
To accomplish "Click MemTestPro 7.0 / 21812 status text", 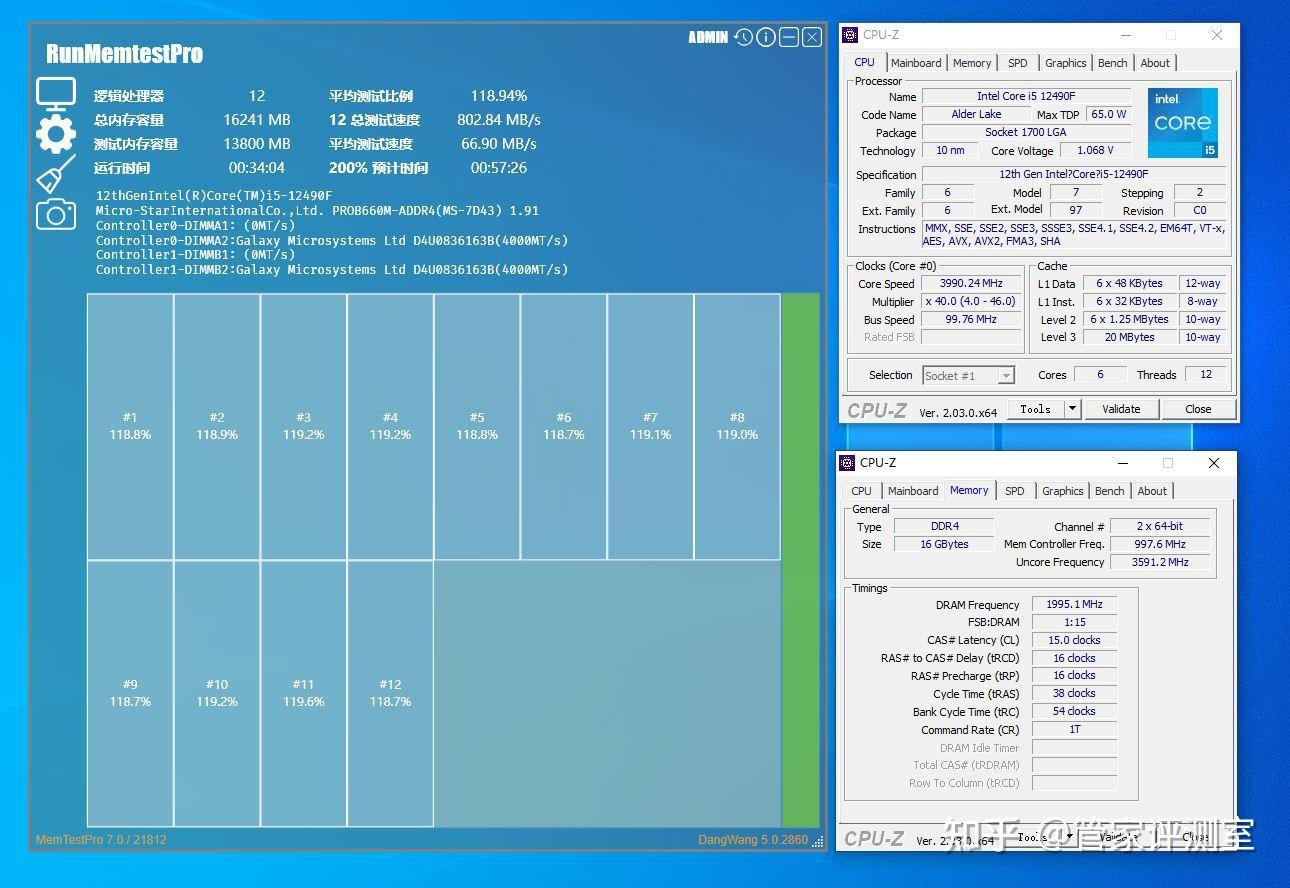I will (101, 840).
